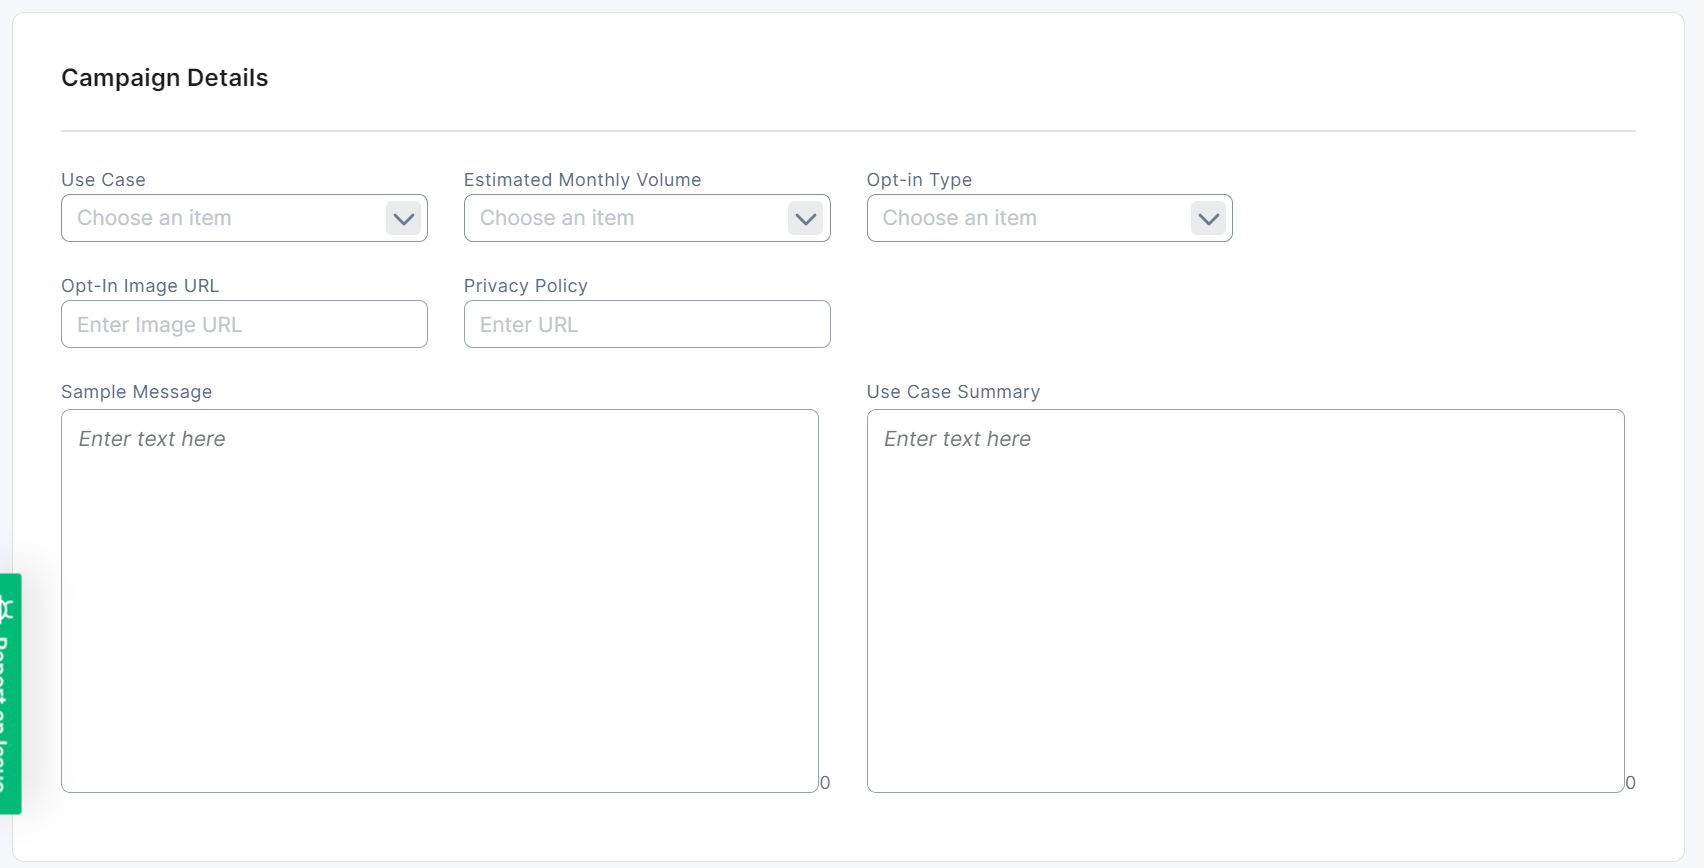Click the Use Case Summary label
Image resolution: width=1704 pixels, height=868 pixels.
click(953, 392)
